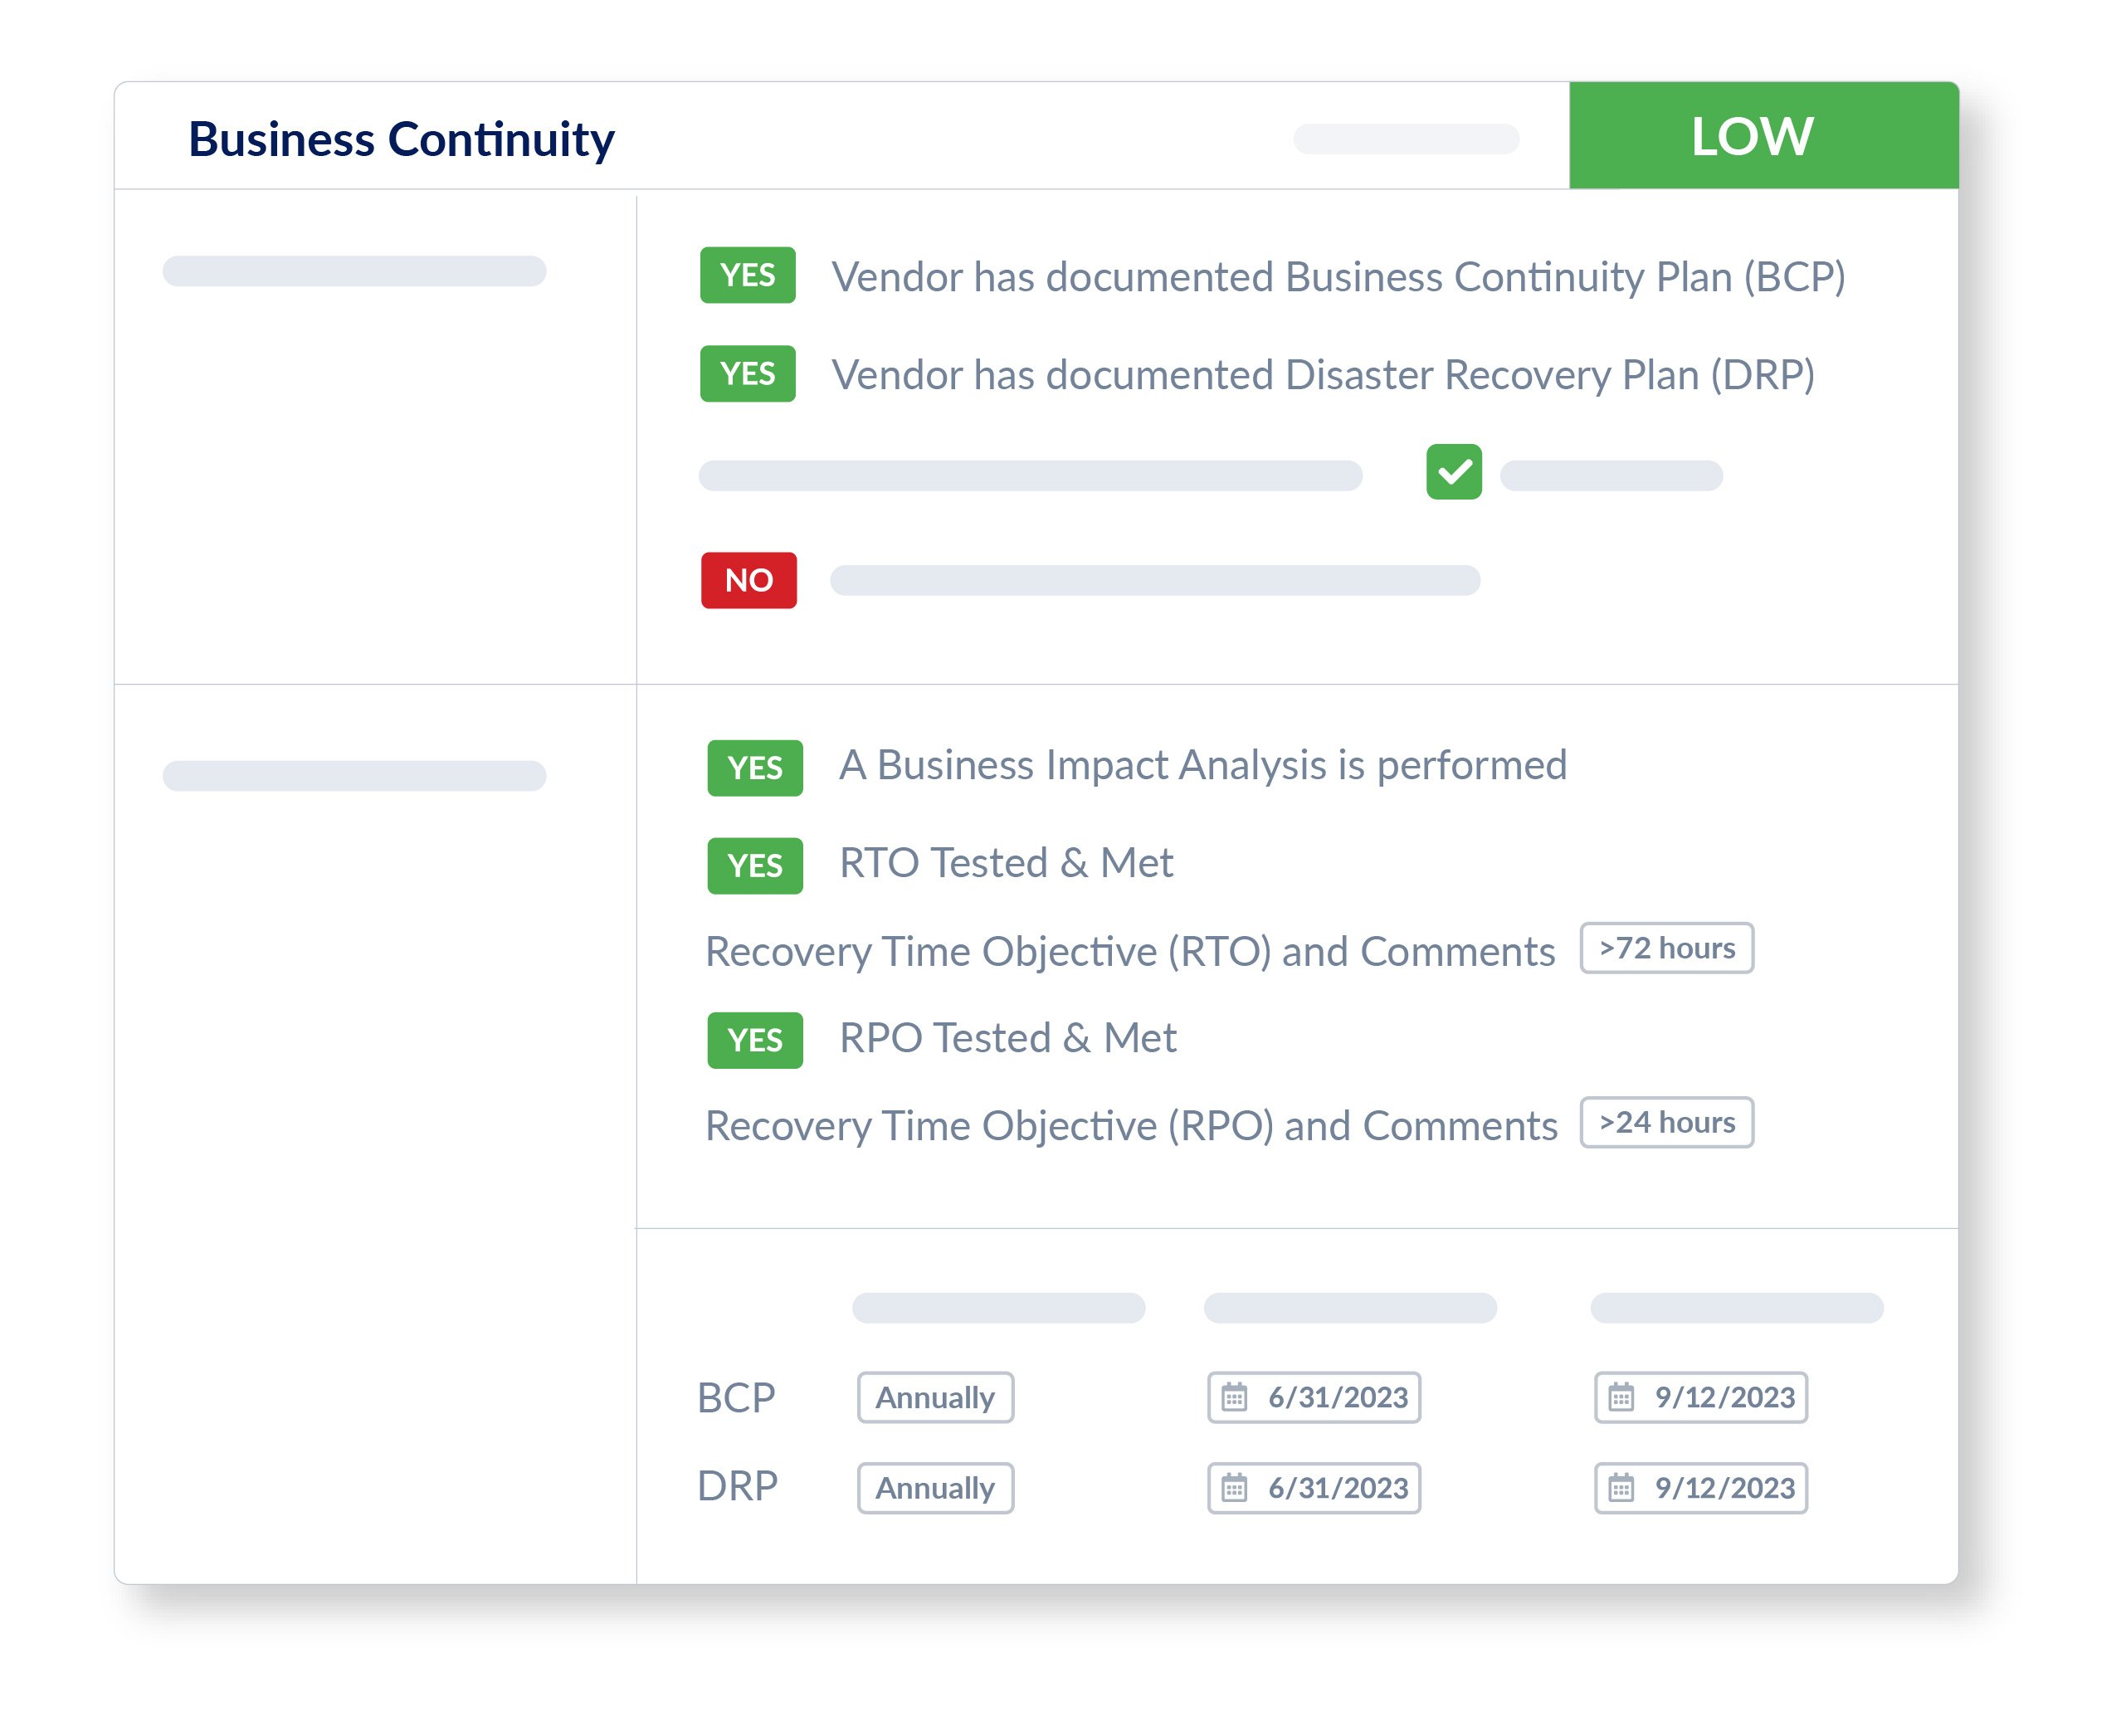Toggle YES badge for RPO Tested & Met

point(755,1040)
